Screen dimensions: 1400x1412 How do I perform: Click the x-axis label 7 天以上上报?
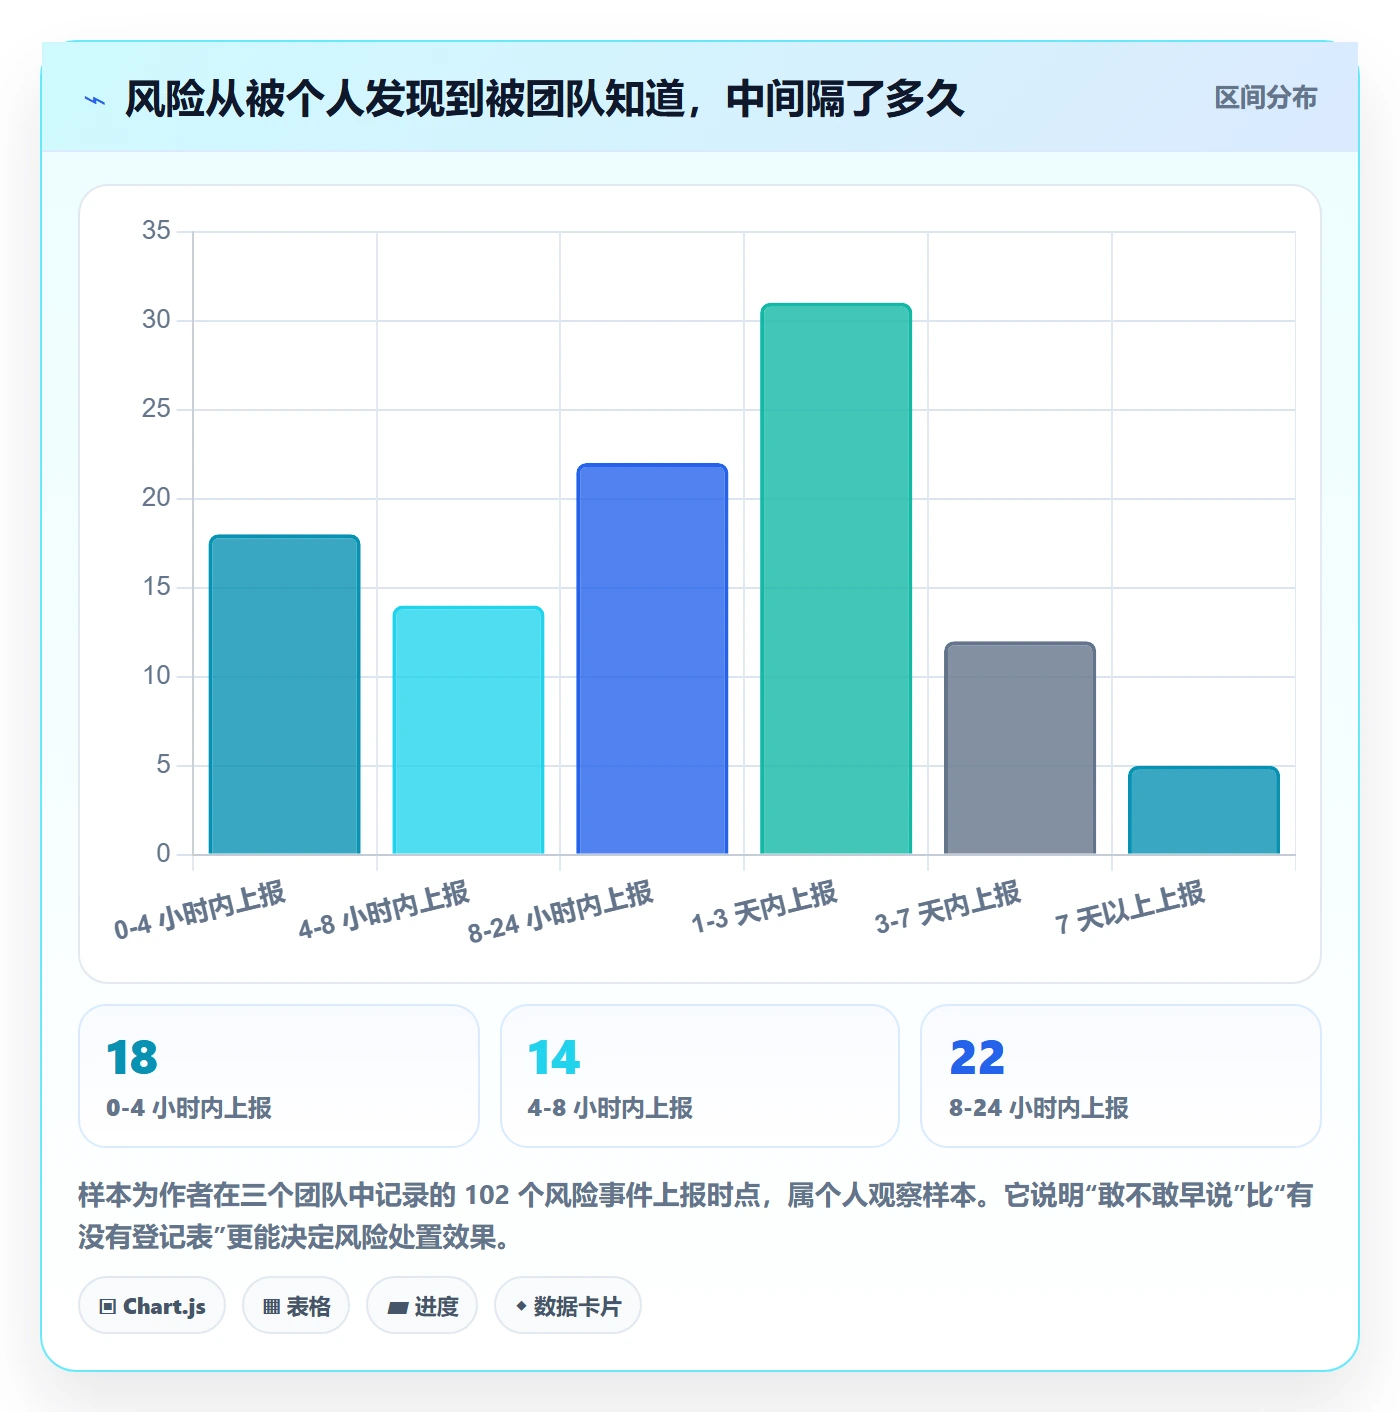pos(1130,907)
